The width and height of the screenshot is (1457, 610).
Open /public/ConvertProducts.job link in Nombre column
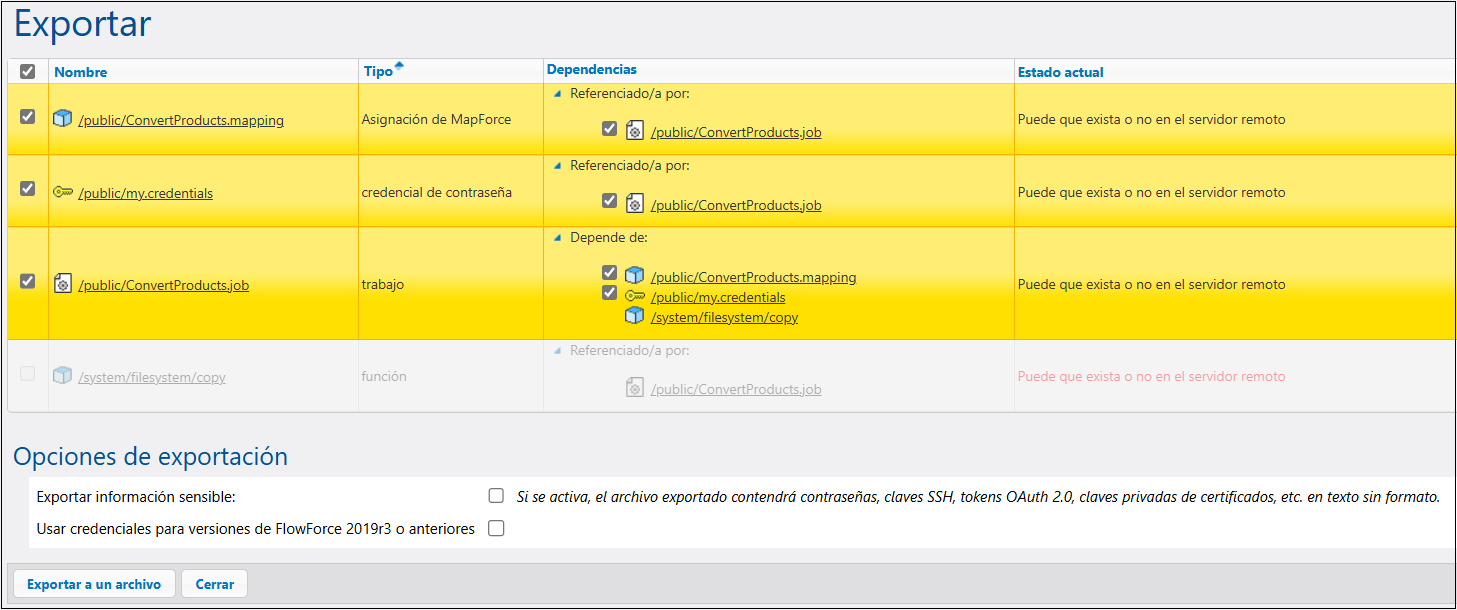click(163, 285)
